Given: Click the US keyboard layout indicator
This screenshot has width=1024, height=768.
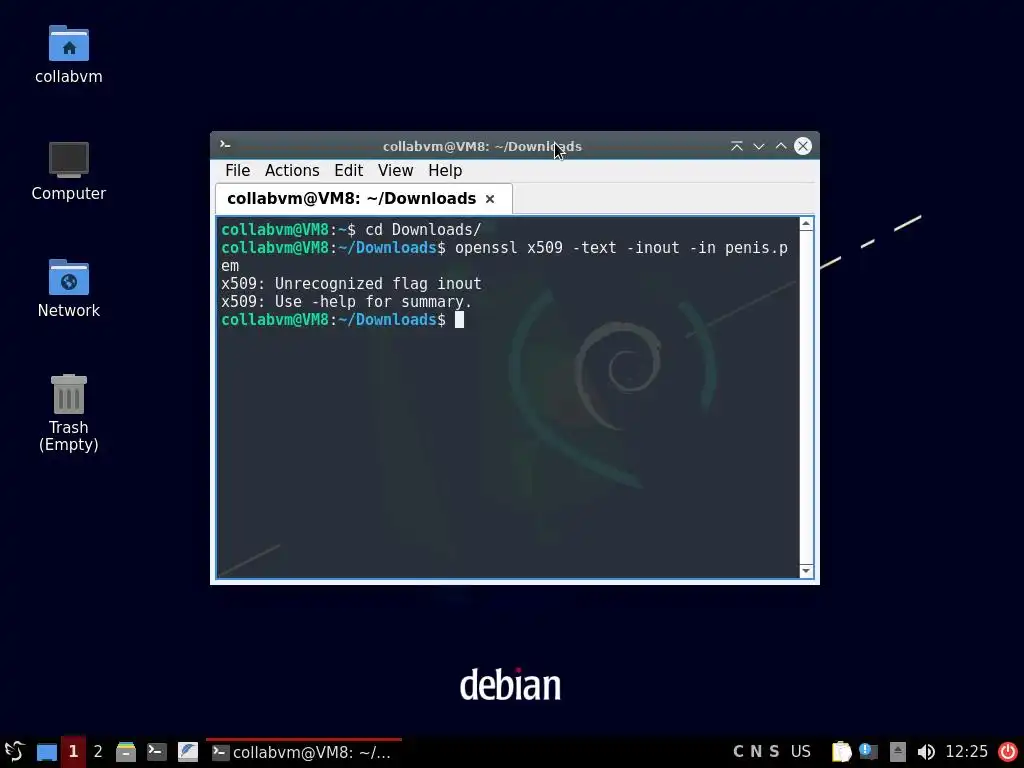Looking at the screenshot, I should tap(801, 752).
